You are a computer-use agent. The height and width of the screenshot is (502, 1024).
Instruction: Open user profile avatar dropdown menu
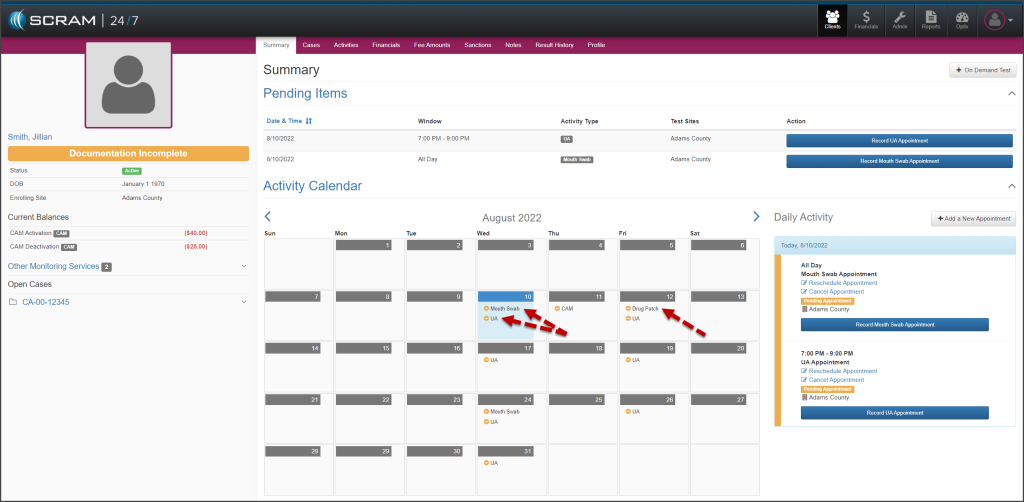(998, 19)
